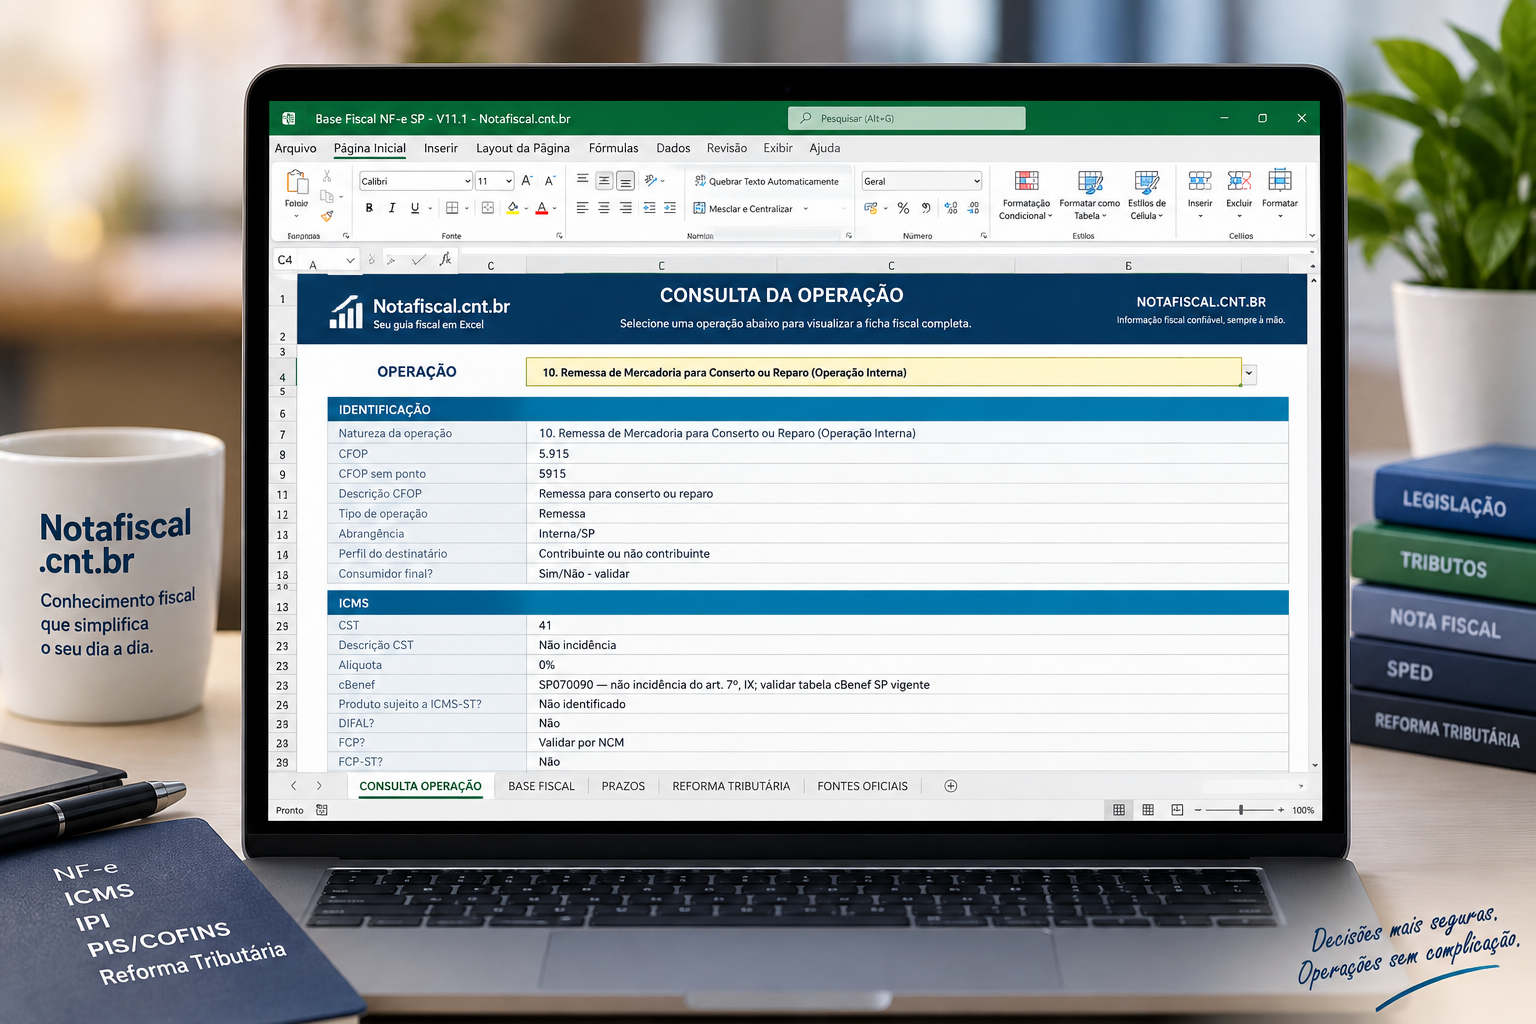Select the Format Painter brush icon
Image resolution: width=1536 pixels, height=1024 pixels.
pos(327,215)
